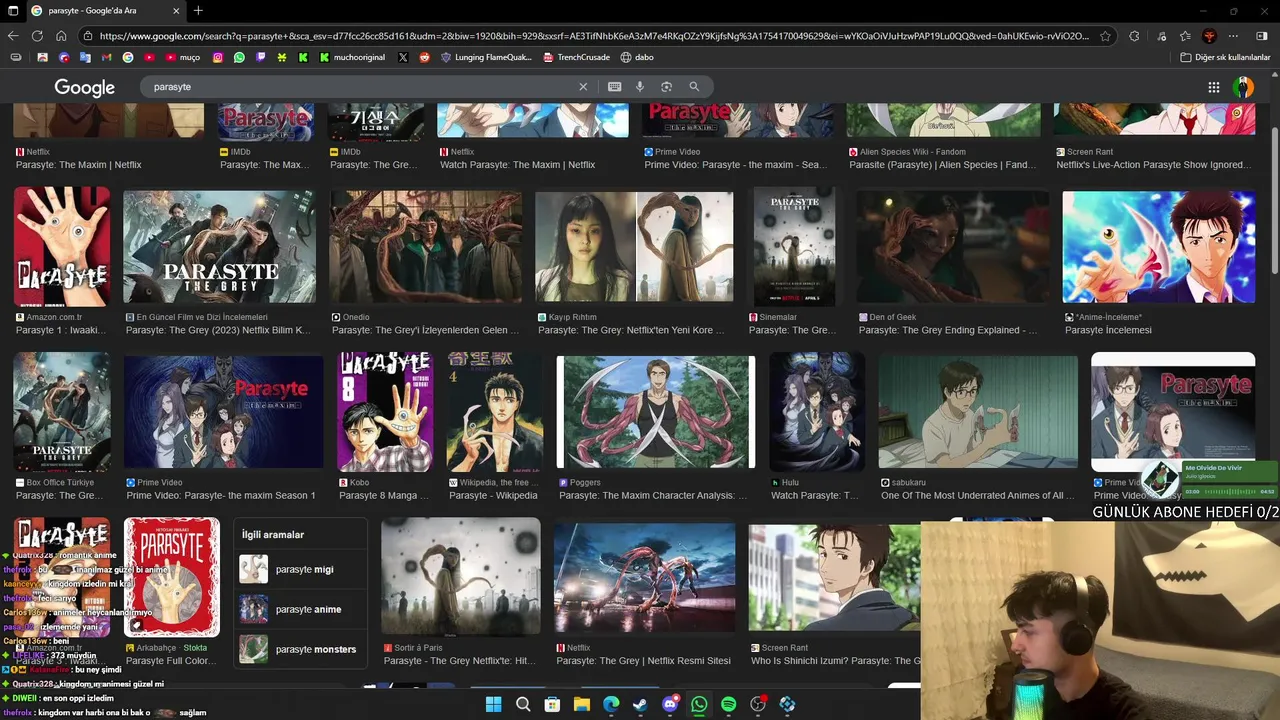1280x720 pixels.
Task: Open browser extensions puzzle icon
Action: (x=1134, y=36)
